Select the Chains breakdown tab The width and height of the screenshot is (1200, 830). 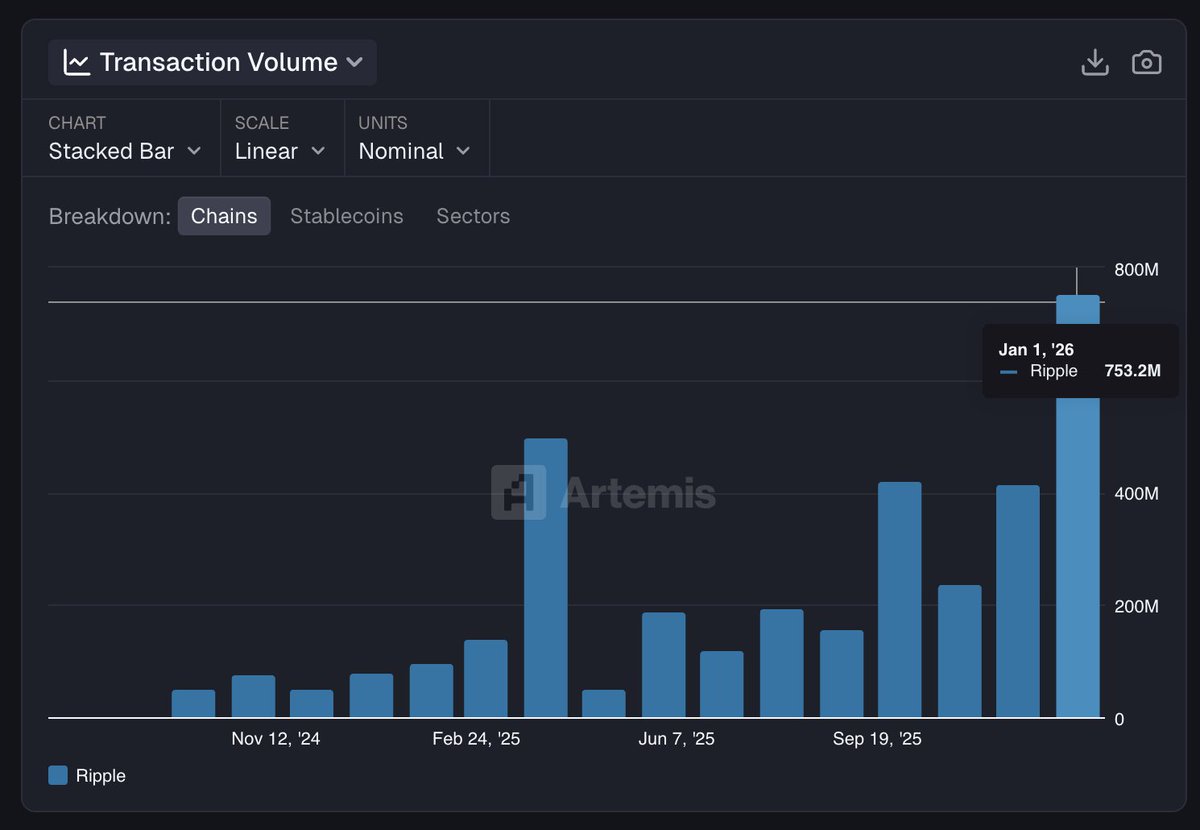pyautogui.click(x=224, y=216)
